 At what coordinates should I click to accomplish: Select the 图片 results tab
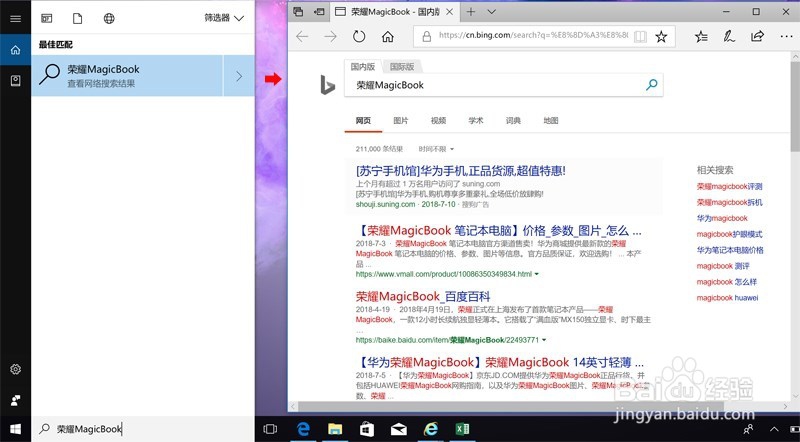[401, 121]
